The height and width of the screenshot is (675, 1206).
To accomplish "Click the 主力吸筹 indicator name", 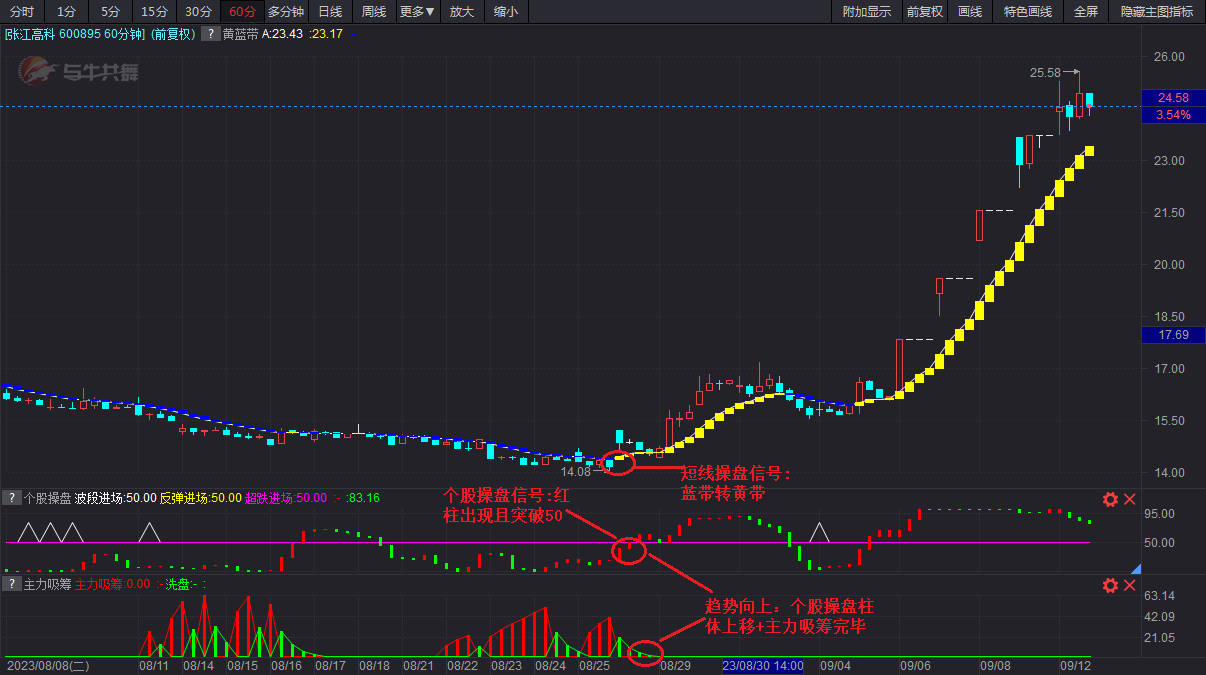I will (x=47, y=584).
